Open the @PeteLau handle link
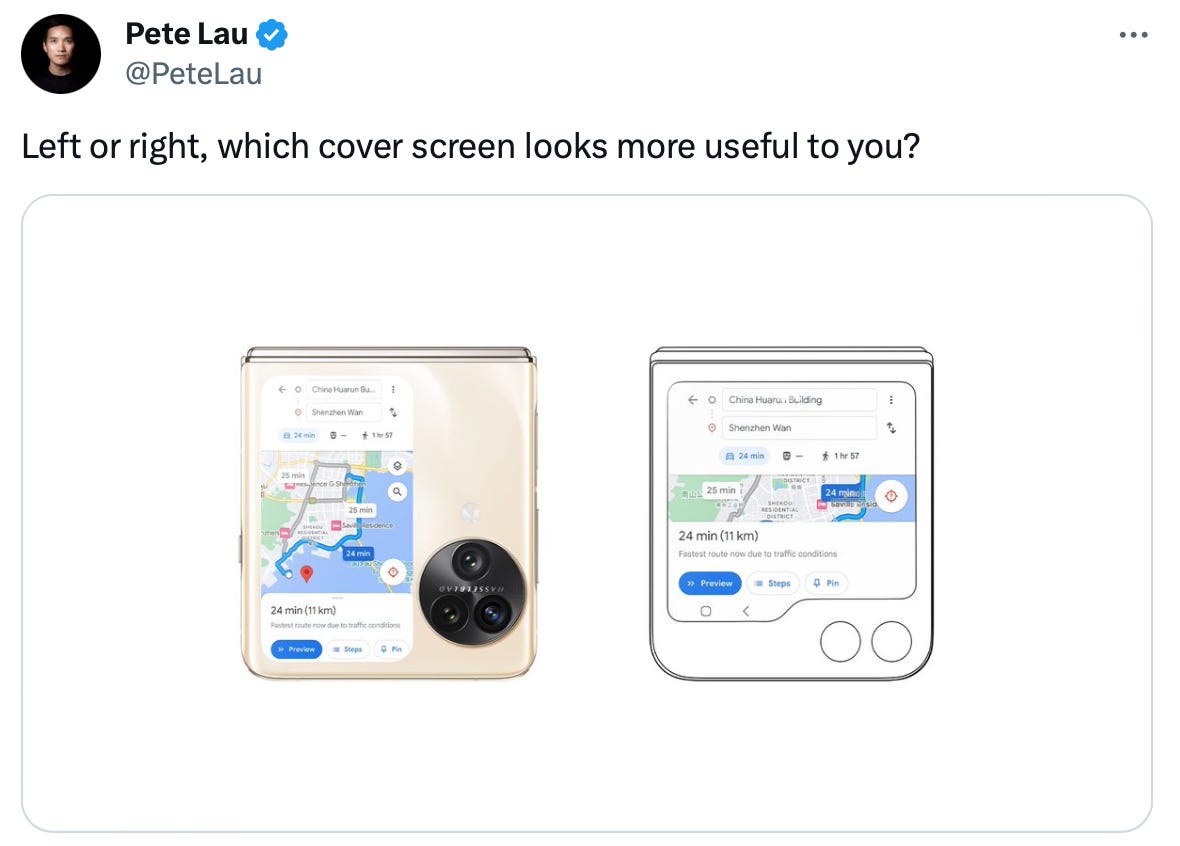 click(193, 74)
